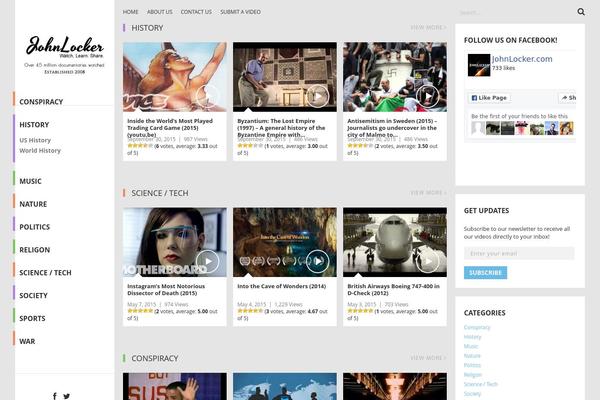Select Religon in the sidebar

34,250
